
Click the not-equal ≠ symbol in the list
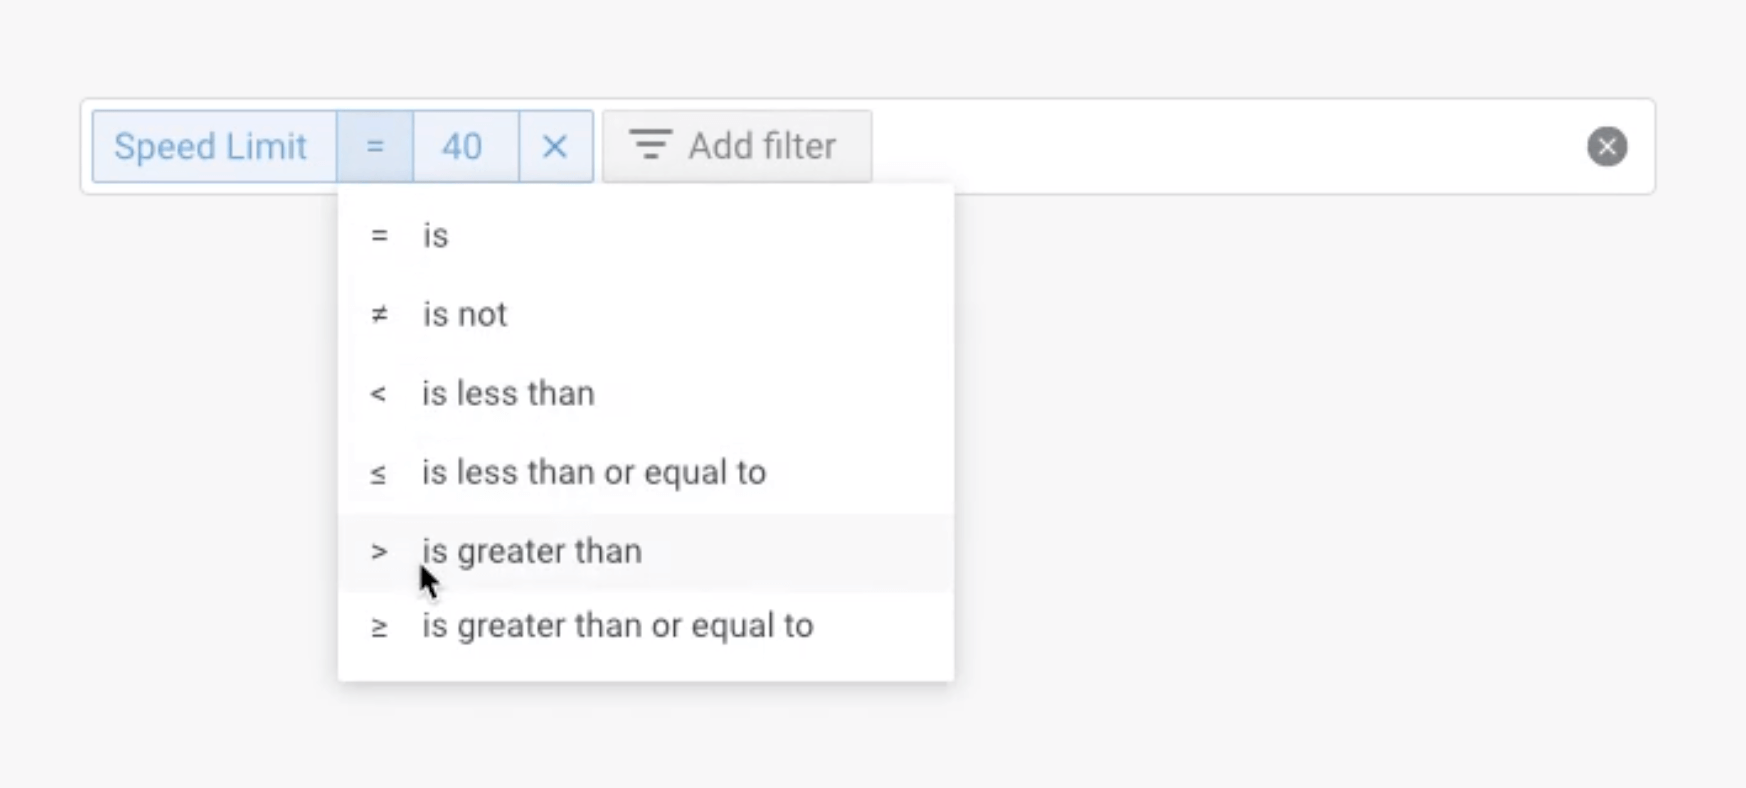point(379,315)
